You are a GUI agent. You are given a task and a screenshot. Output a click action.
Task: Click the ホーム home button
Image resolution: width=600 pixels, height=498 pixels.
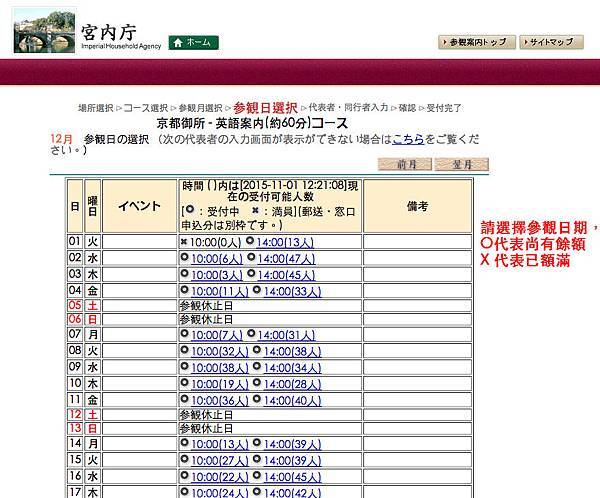[x=193, y=42]
